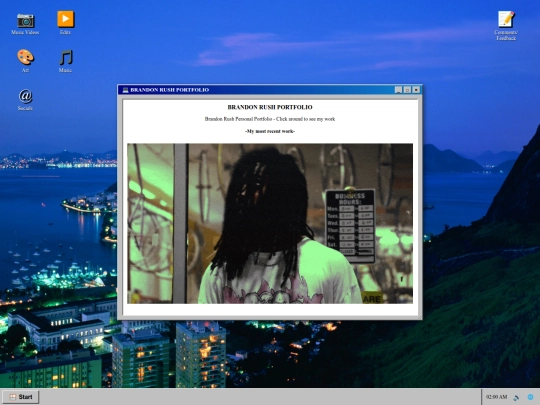The width and height of the screenshot is (540, 405).
Task: Minimize the Brandon Rush Portfolio window
Action: coord(398,90)
